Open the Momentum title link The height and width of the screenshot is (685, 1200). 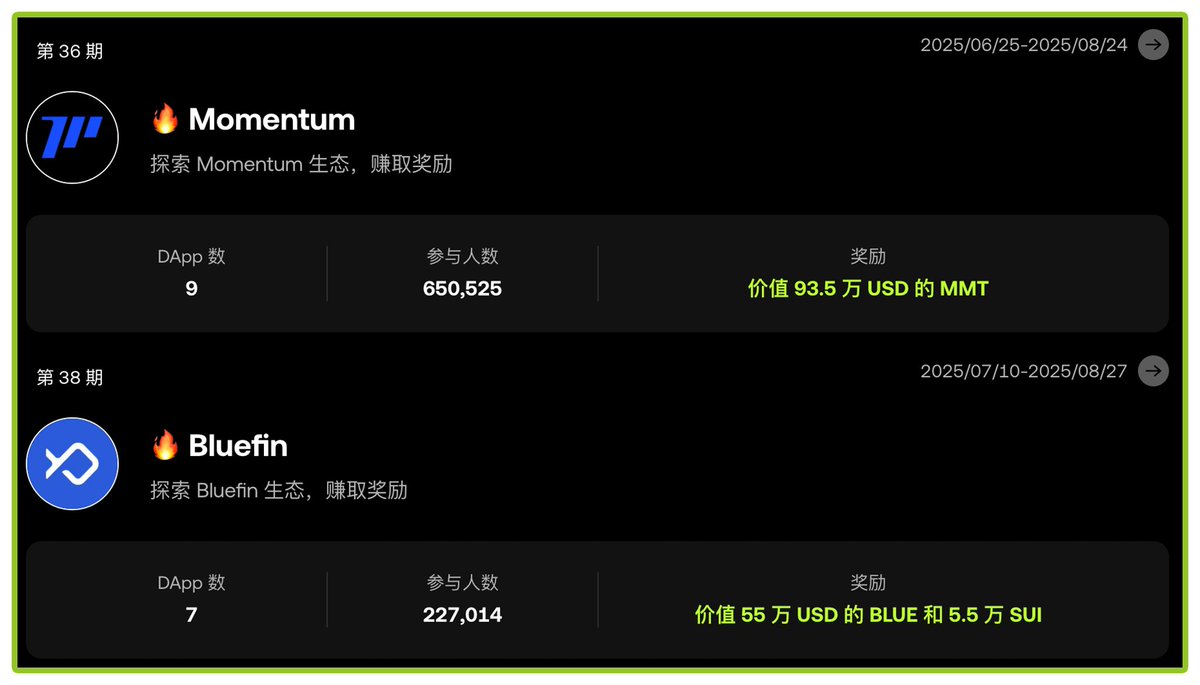coord(272,120)
